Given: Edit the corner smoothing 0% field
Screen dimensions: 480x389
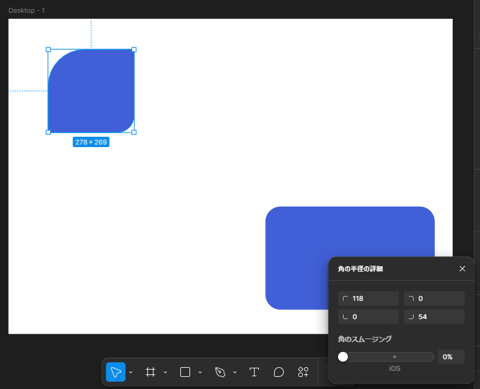Looking at the screenshot, I should pyautogui.click(x=451, y=357).
